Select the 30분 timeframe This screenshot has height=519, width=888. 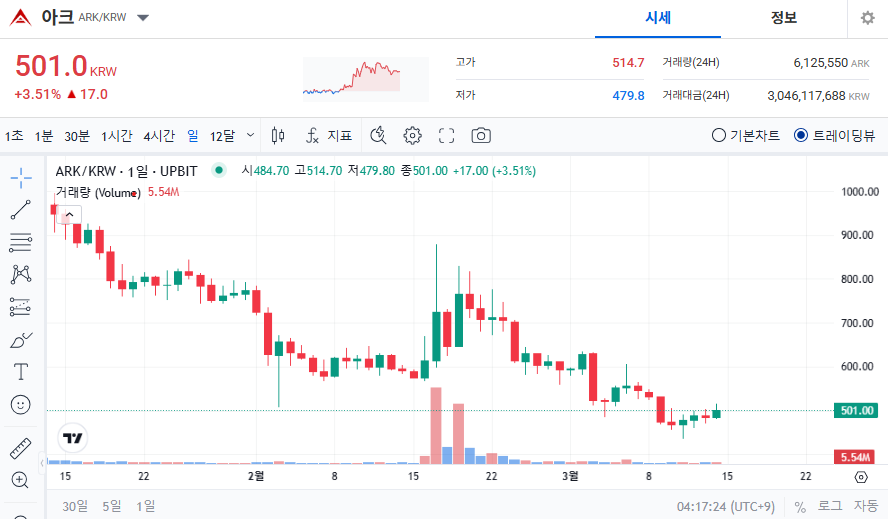[77, 136]
